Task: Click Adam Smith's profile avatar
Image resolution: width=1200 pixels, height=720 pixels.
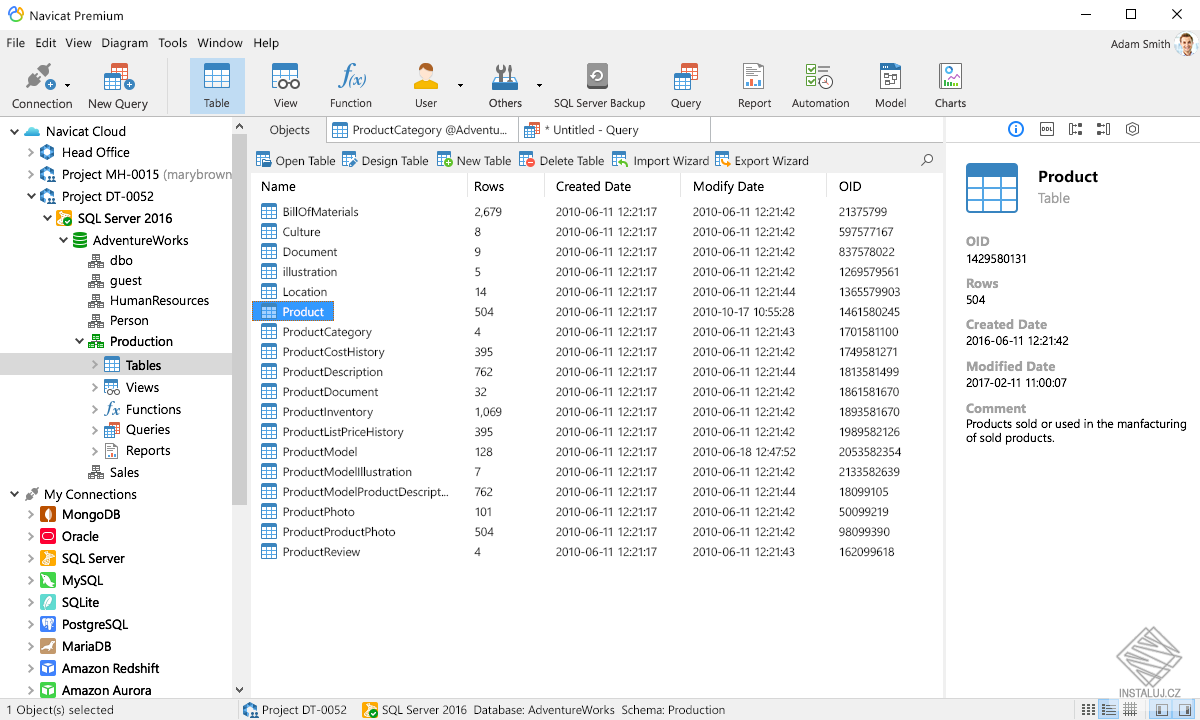Action: point(1187,44)
